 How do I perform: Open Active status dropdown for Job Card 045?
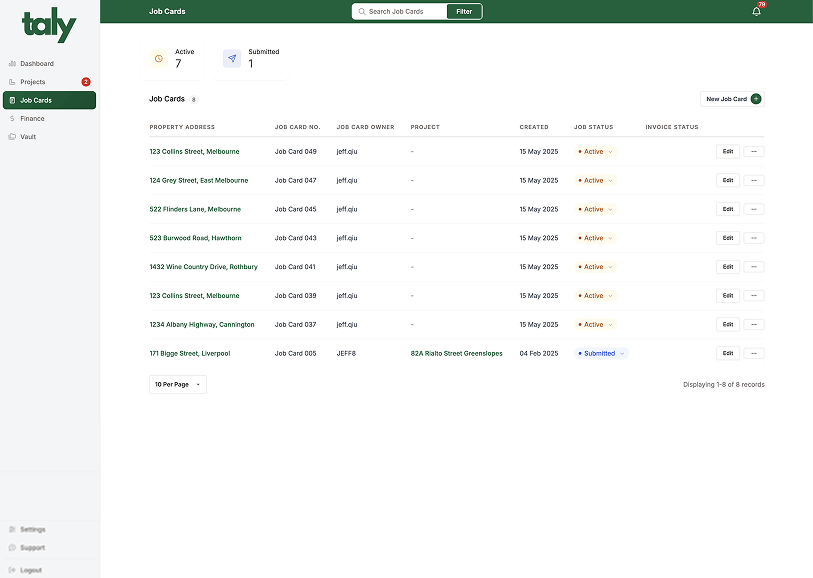pos(596,209)
